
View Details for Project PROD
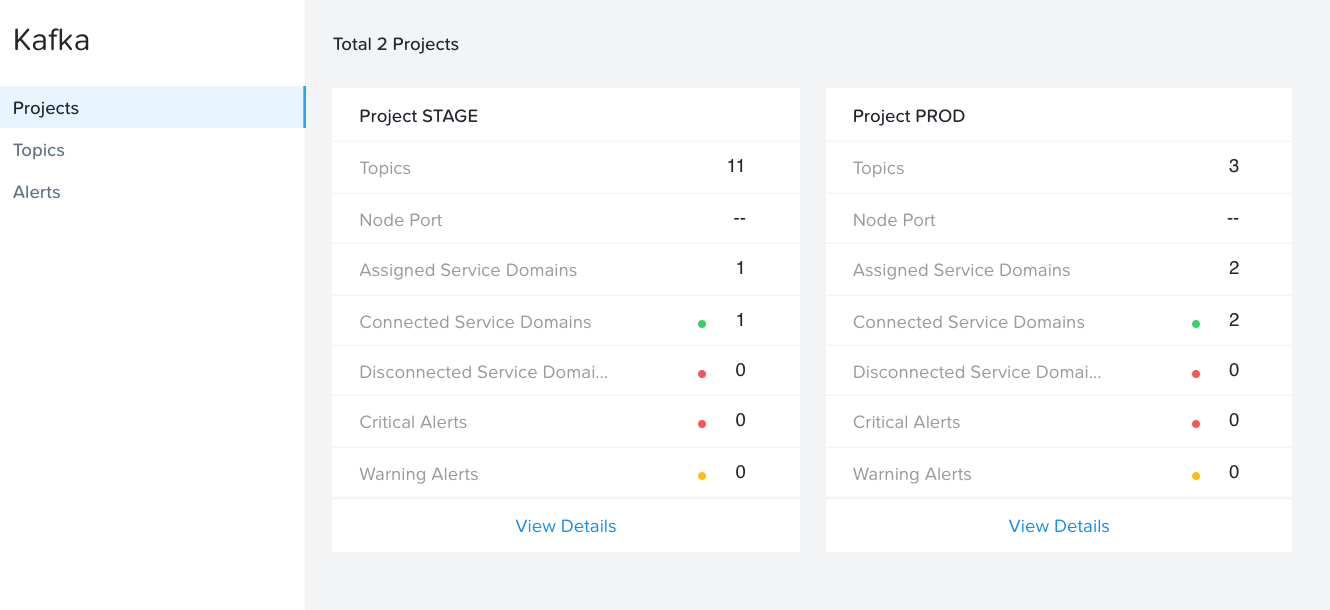coord(1059,526)
